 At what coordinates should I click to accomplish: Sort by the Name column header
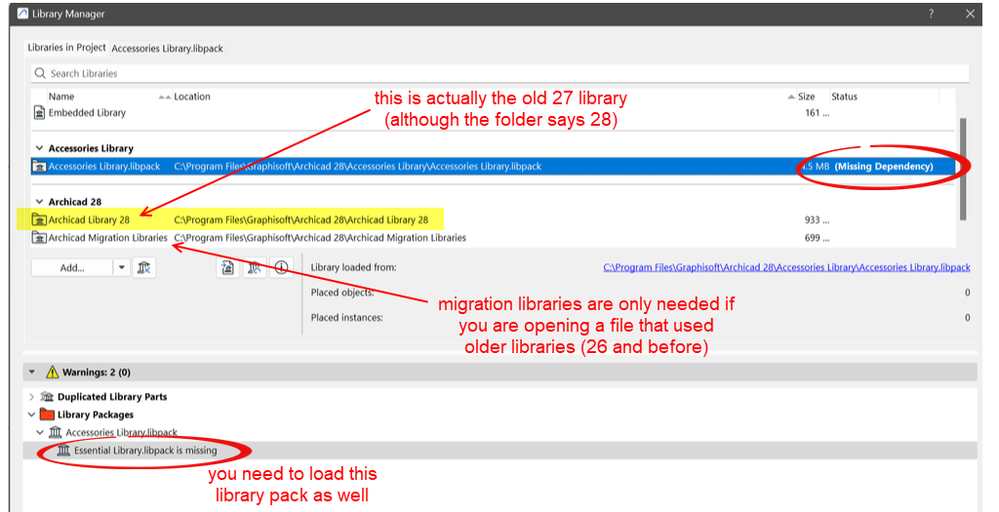[61, 96]
